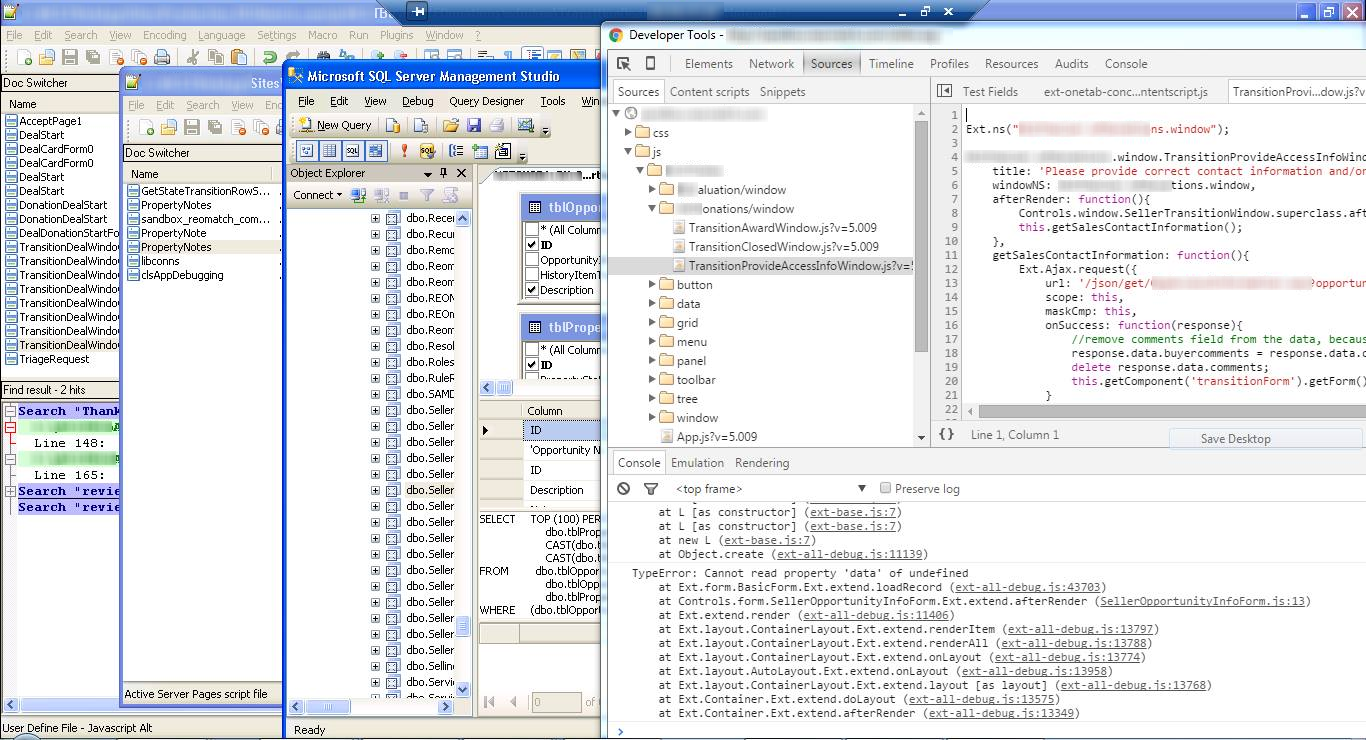This screenshot has width=1366, height=740.
Task: Select the DevTools inspect element icon
Action: pyautogui.click(x=624, y=63)
